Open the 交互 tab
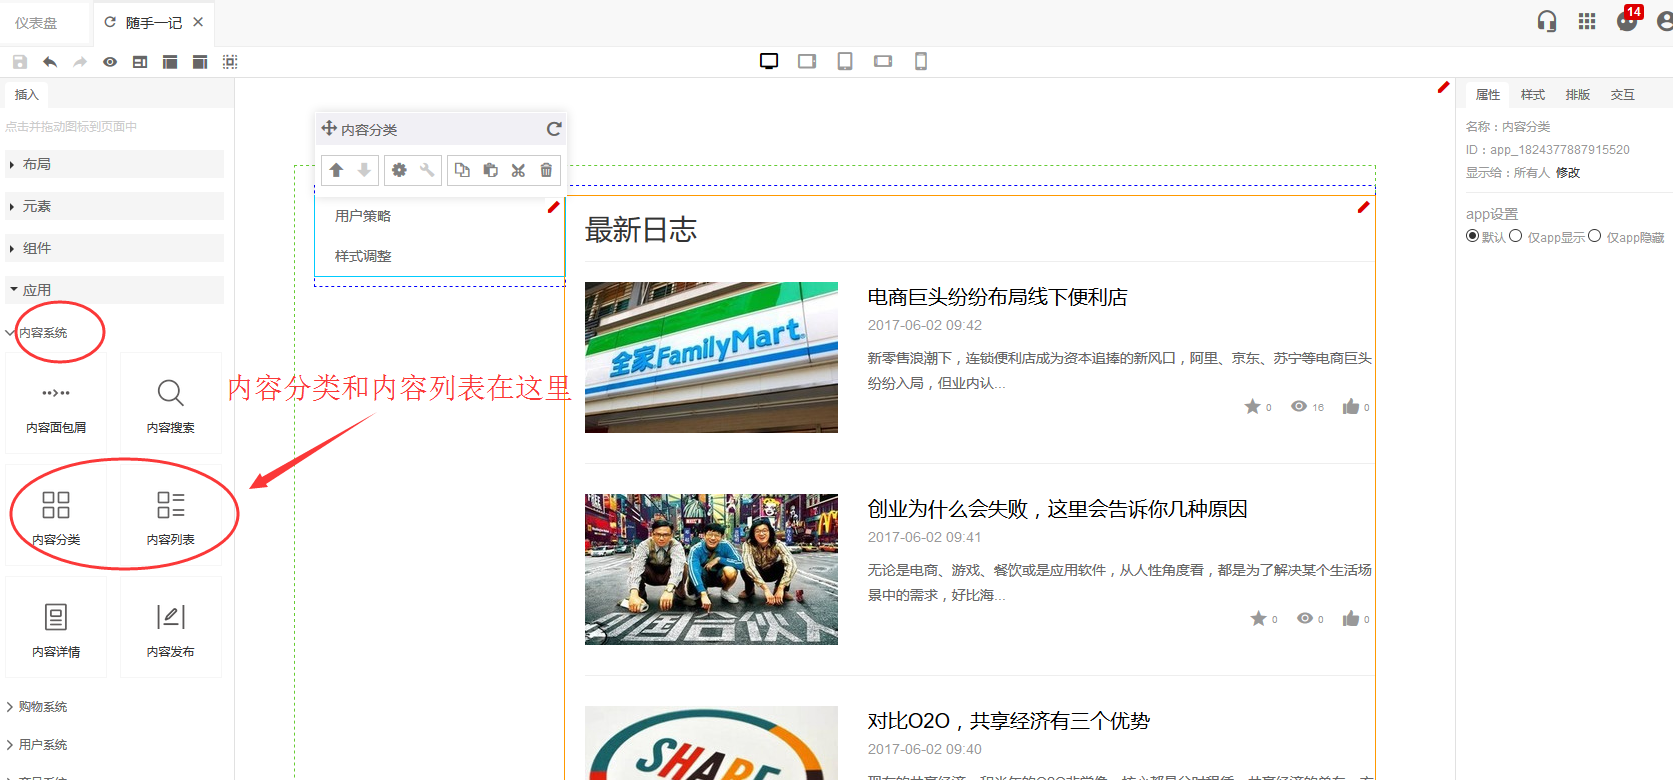Screen dimensions: 1673x780 point(1622,95)
